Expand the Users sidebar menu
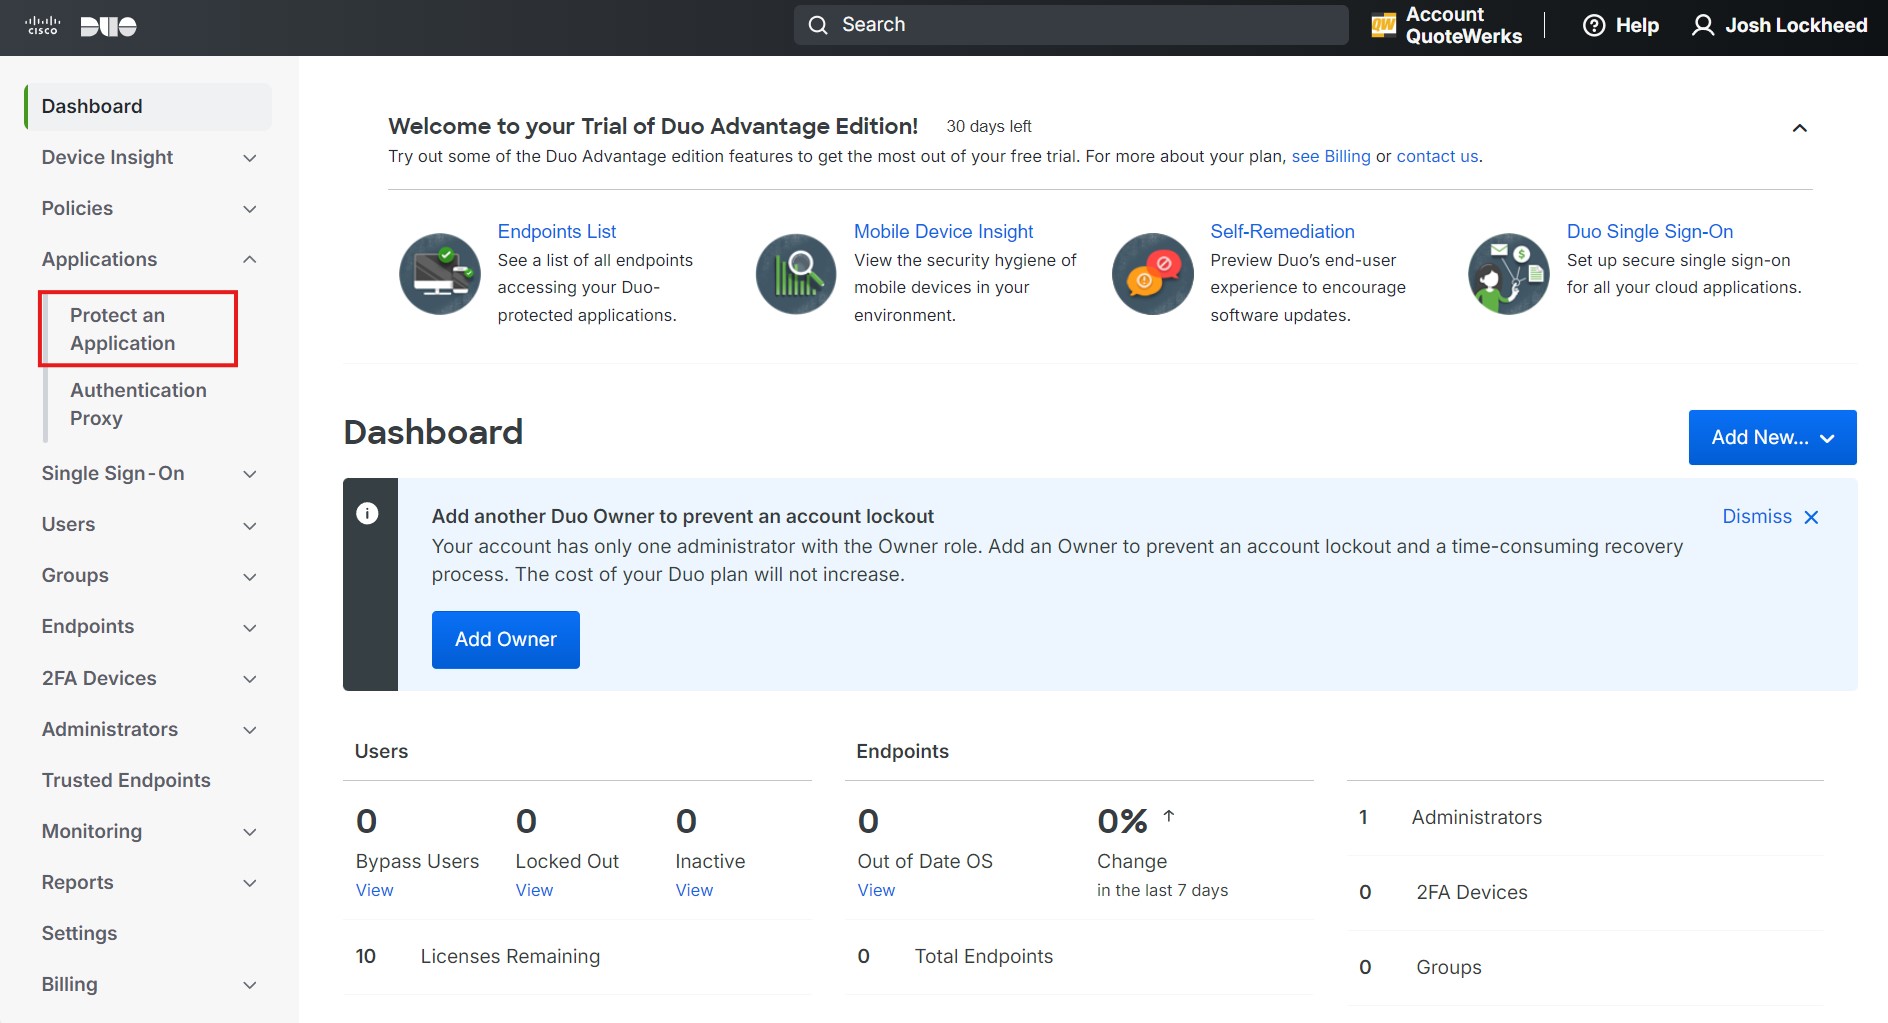 (x=249, y=526)
